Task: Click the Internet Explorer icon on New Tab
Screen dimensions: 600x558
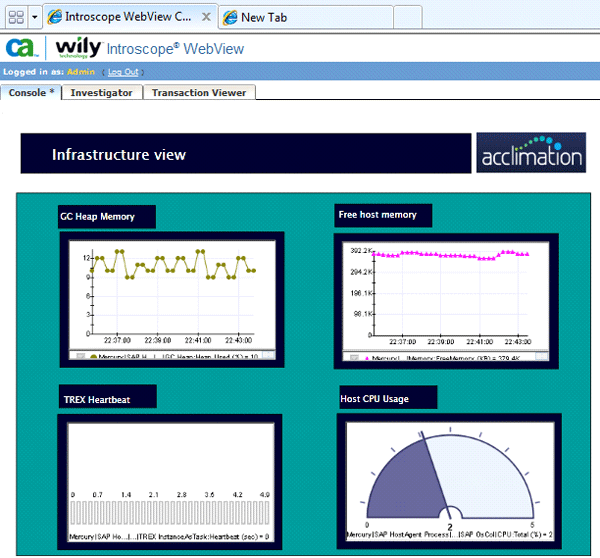Action: [230, 18]
